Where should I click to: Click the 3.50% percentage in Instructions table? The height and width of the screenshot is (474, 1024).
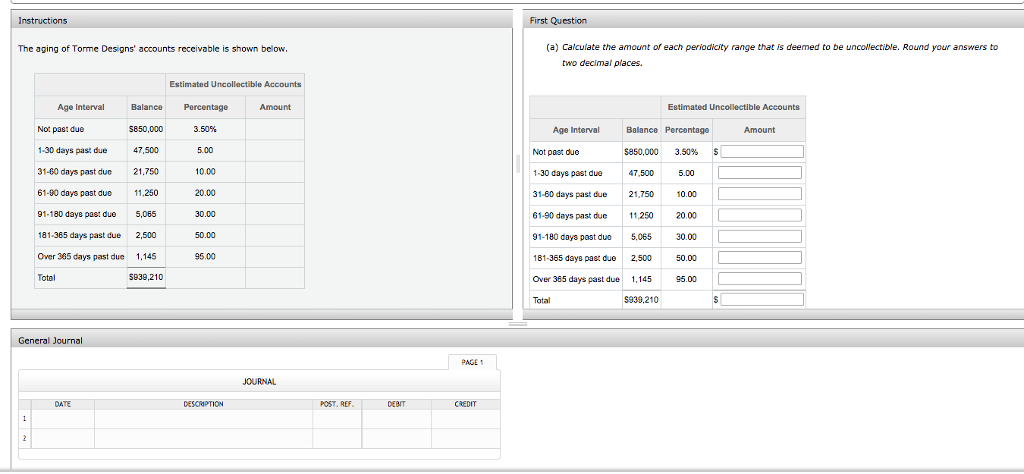[x=205, y=129]
